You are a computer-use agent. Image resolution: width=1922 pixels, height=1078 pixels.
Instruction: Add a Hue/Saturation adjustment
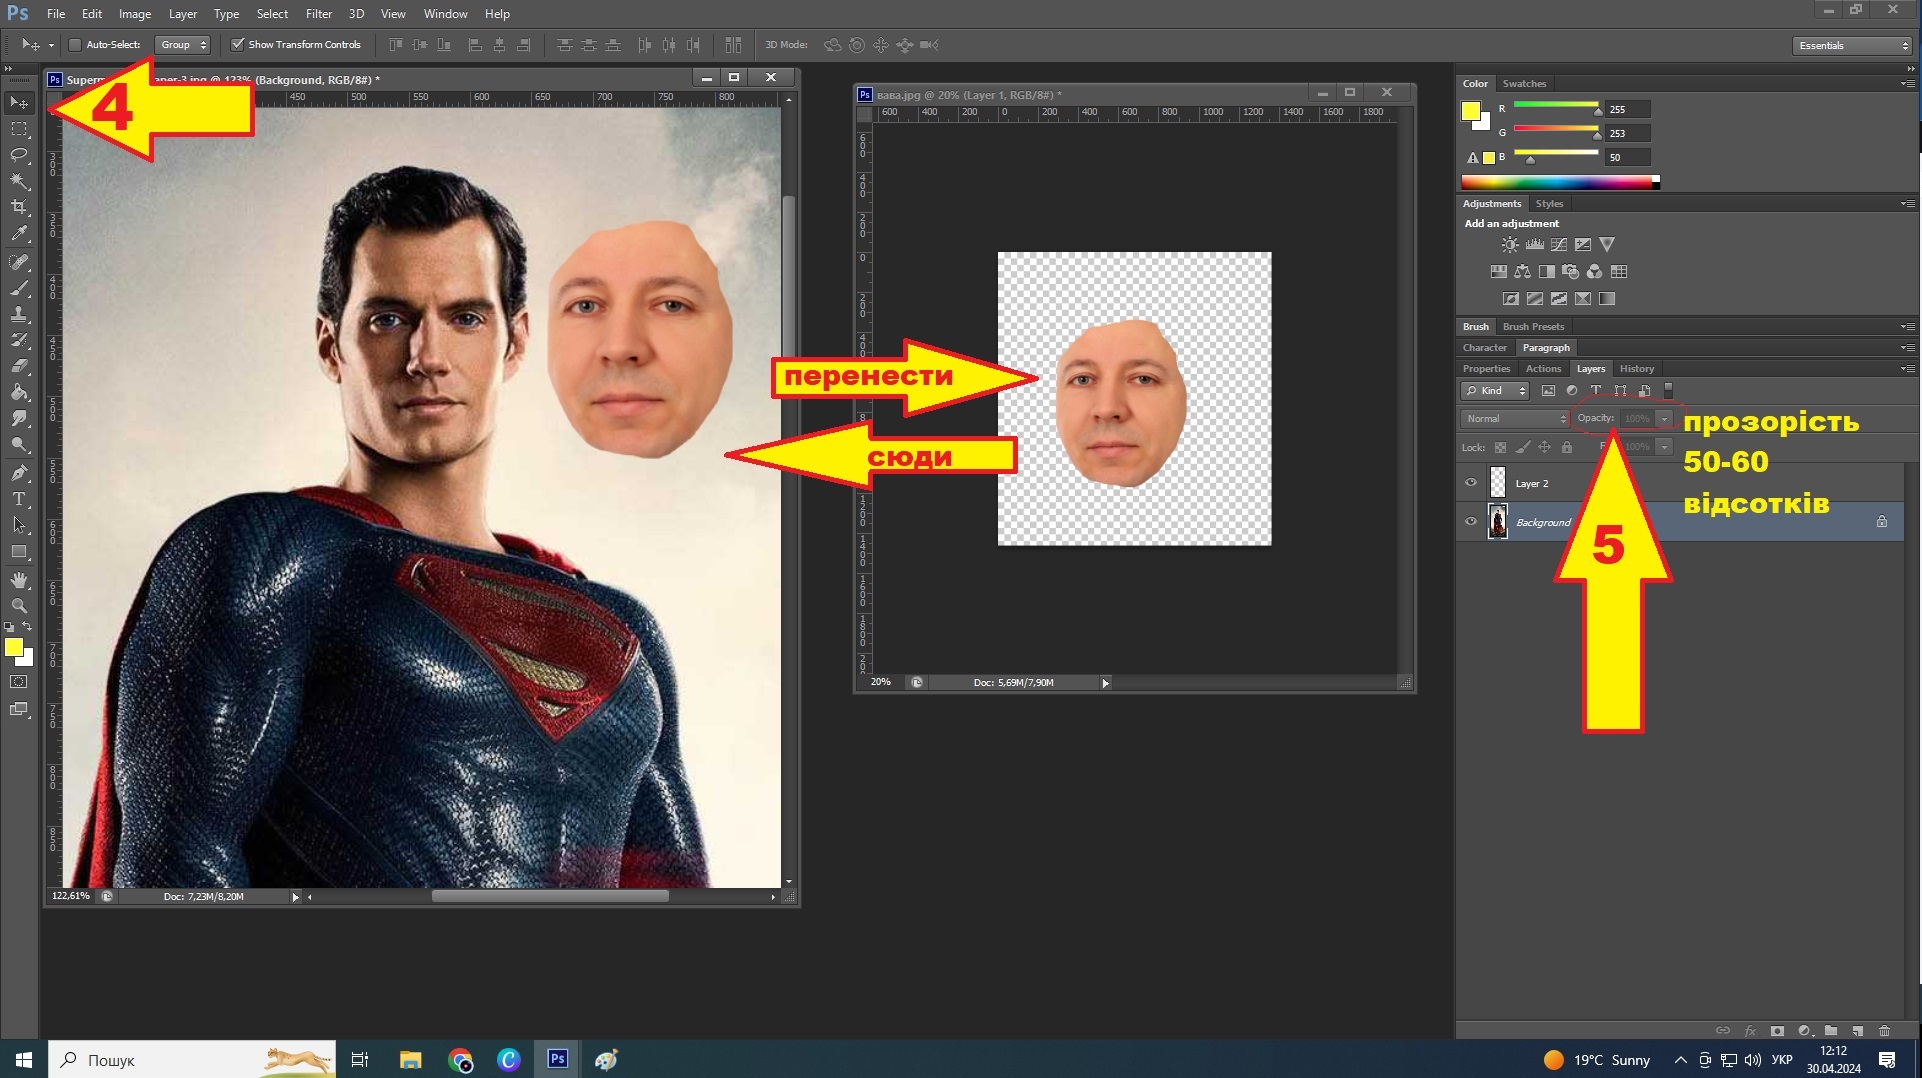pos(1498,272)
